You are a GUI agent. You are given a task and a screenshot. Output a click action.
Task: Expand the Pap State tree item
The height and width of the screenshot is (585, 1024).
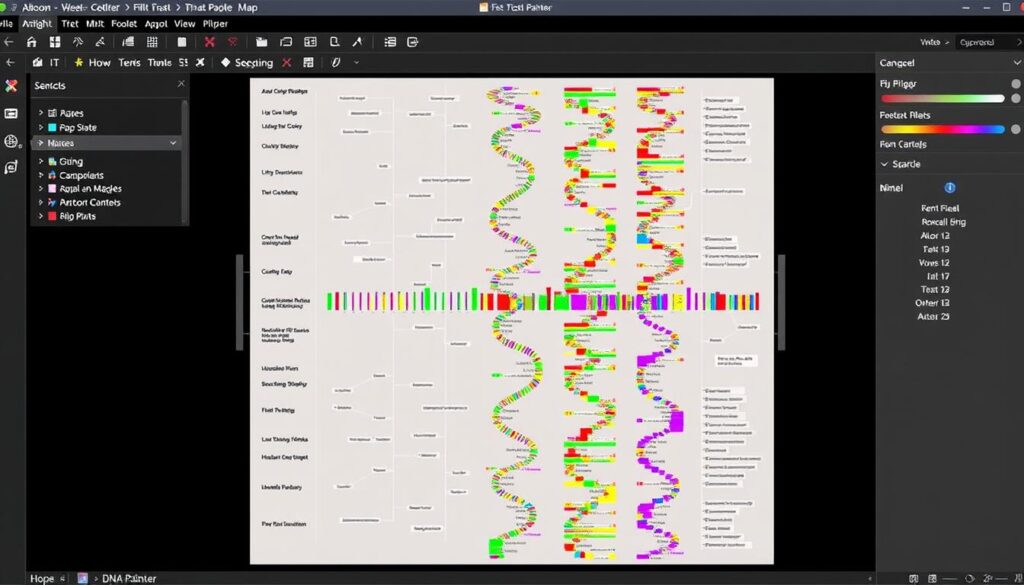click(x=41, y=128)
